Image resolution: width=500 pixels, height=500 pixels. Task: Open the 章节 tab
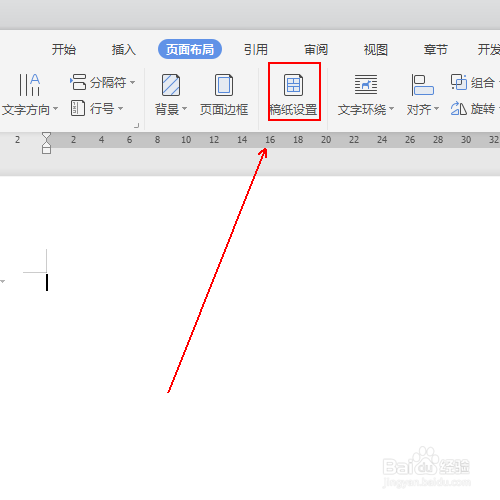(435, 50)
